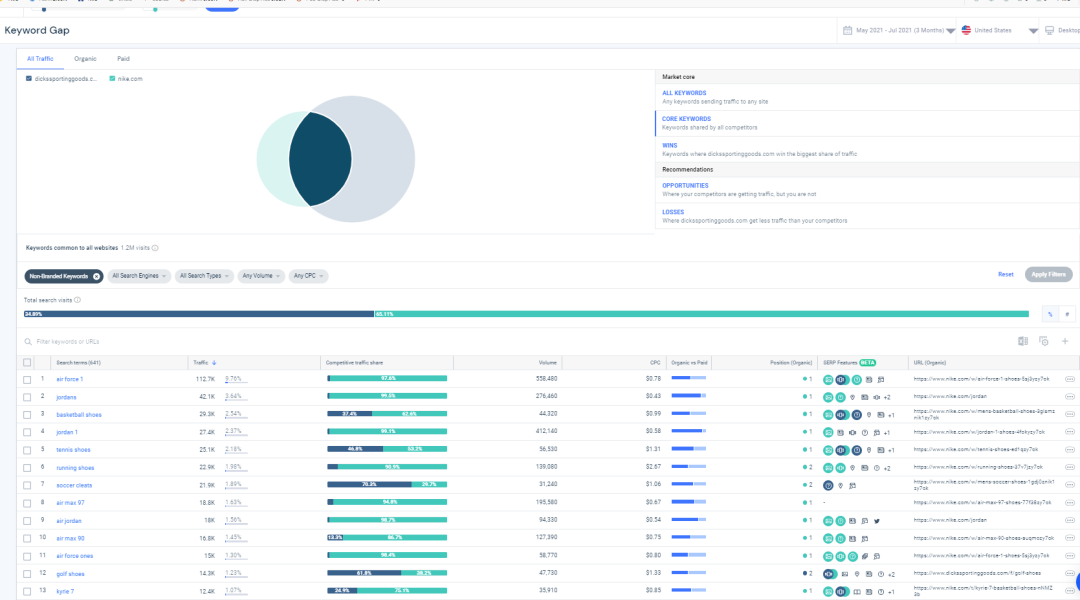This screenshot has width=1080, height=600.
Task: Open the date range May 2021 - Jul 2021 picker
Action: (900, 31)
